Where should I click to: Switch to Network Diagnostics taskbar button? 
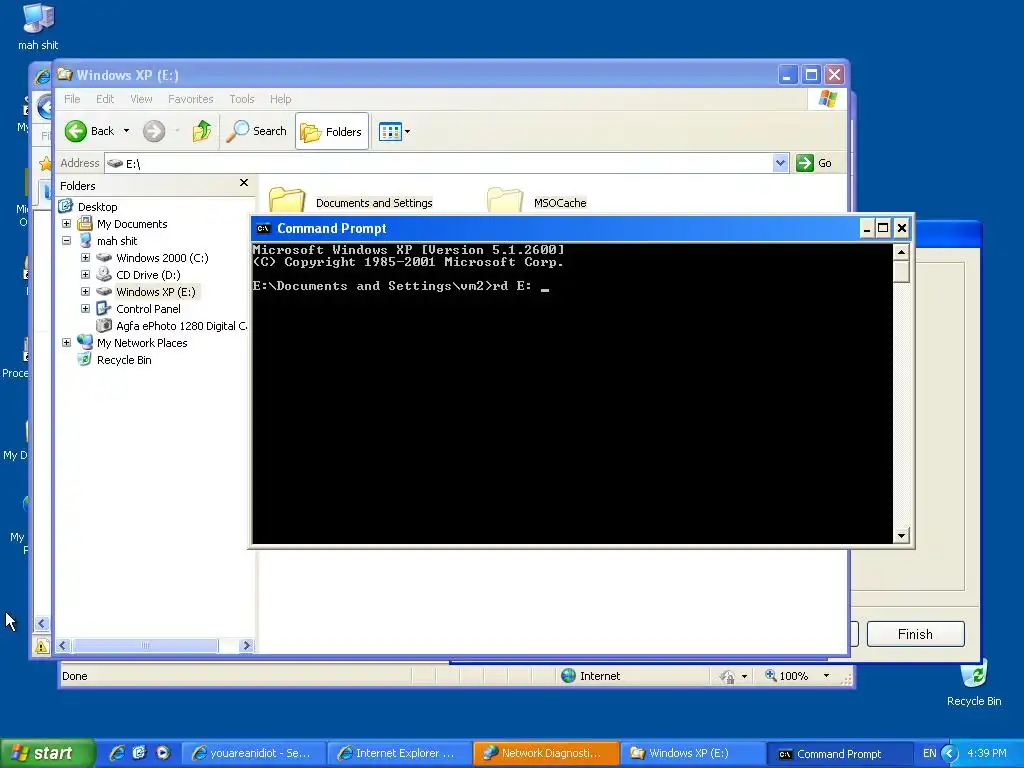(545, 753)
